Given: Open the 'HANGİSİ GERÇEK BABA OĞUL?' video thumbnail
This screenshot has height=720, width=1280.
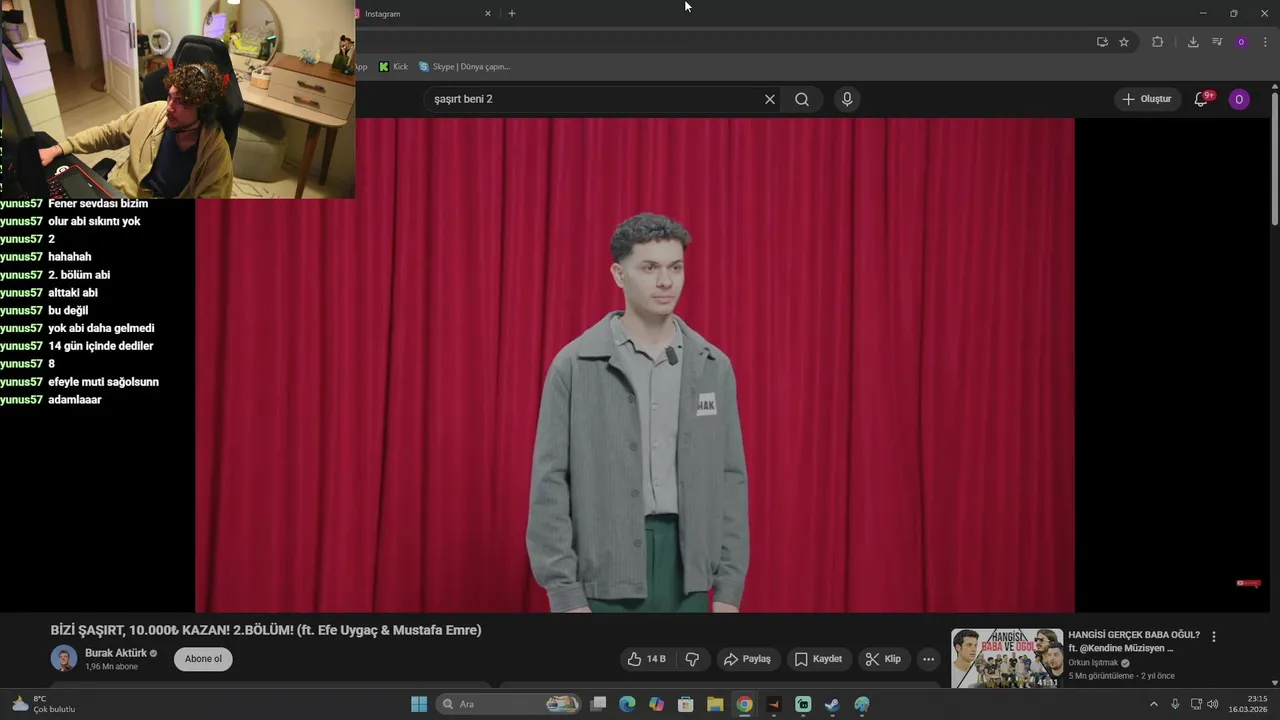Looking at the screenshot, I should coord(1006,658).
